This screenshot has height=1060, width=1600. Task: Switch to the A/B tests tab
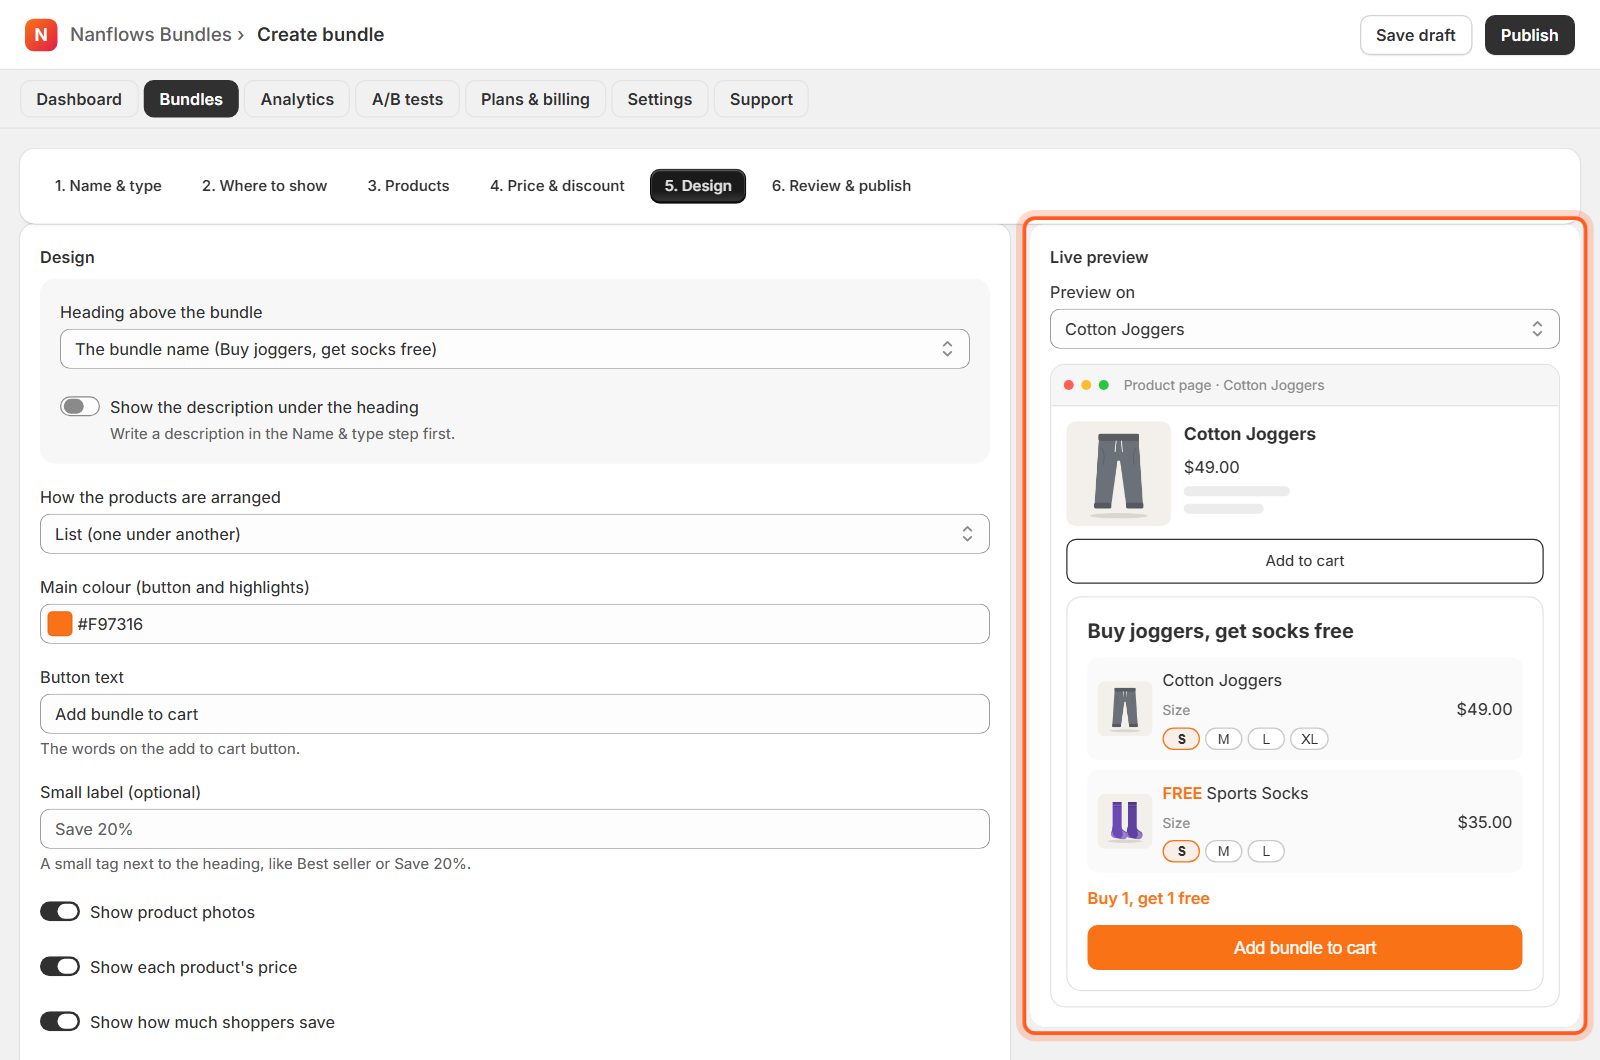coord(407,99)
